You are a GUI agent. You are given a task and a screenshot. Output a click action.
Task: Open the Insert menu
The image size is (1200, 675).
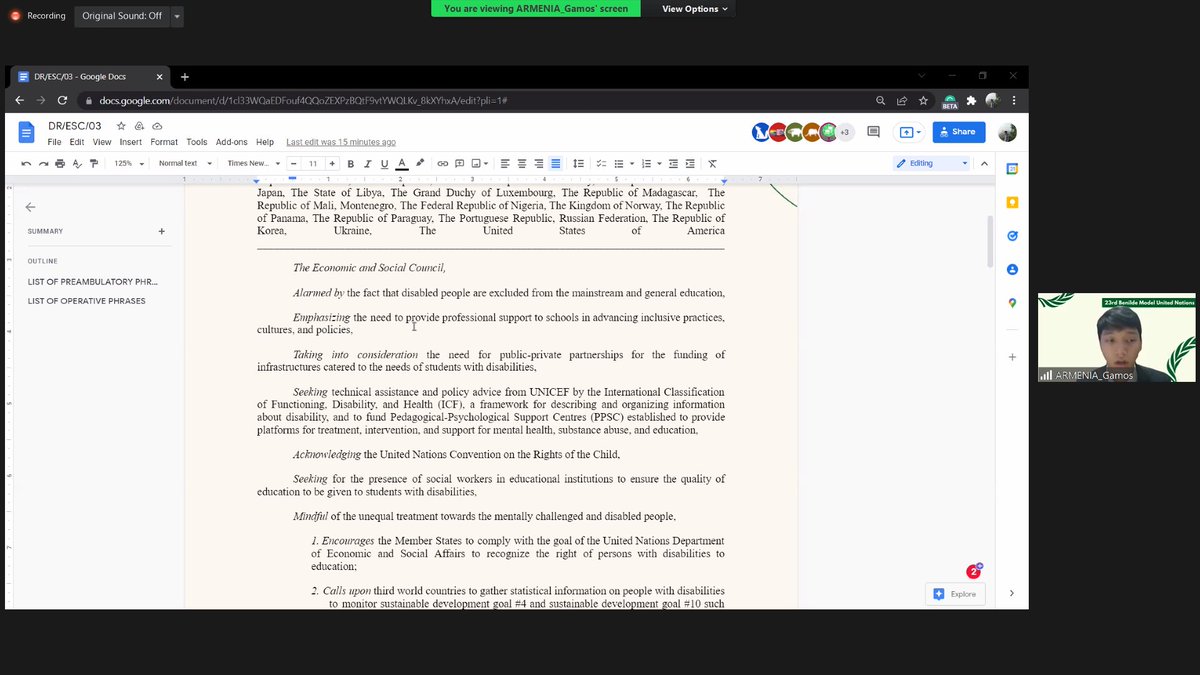pos(131,142)
